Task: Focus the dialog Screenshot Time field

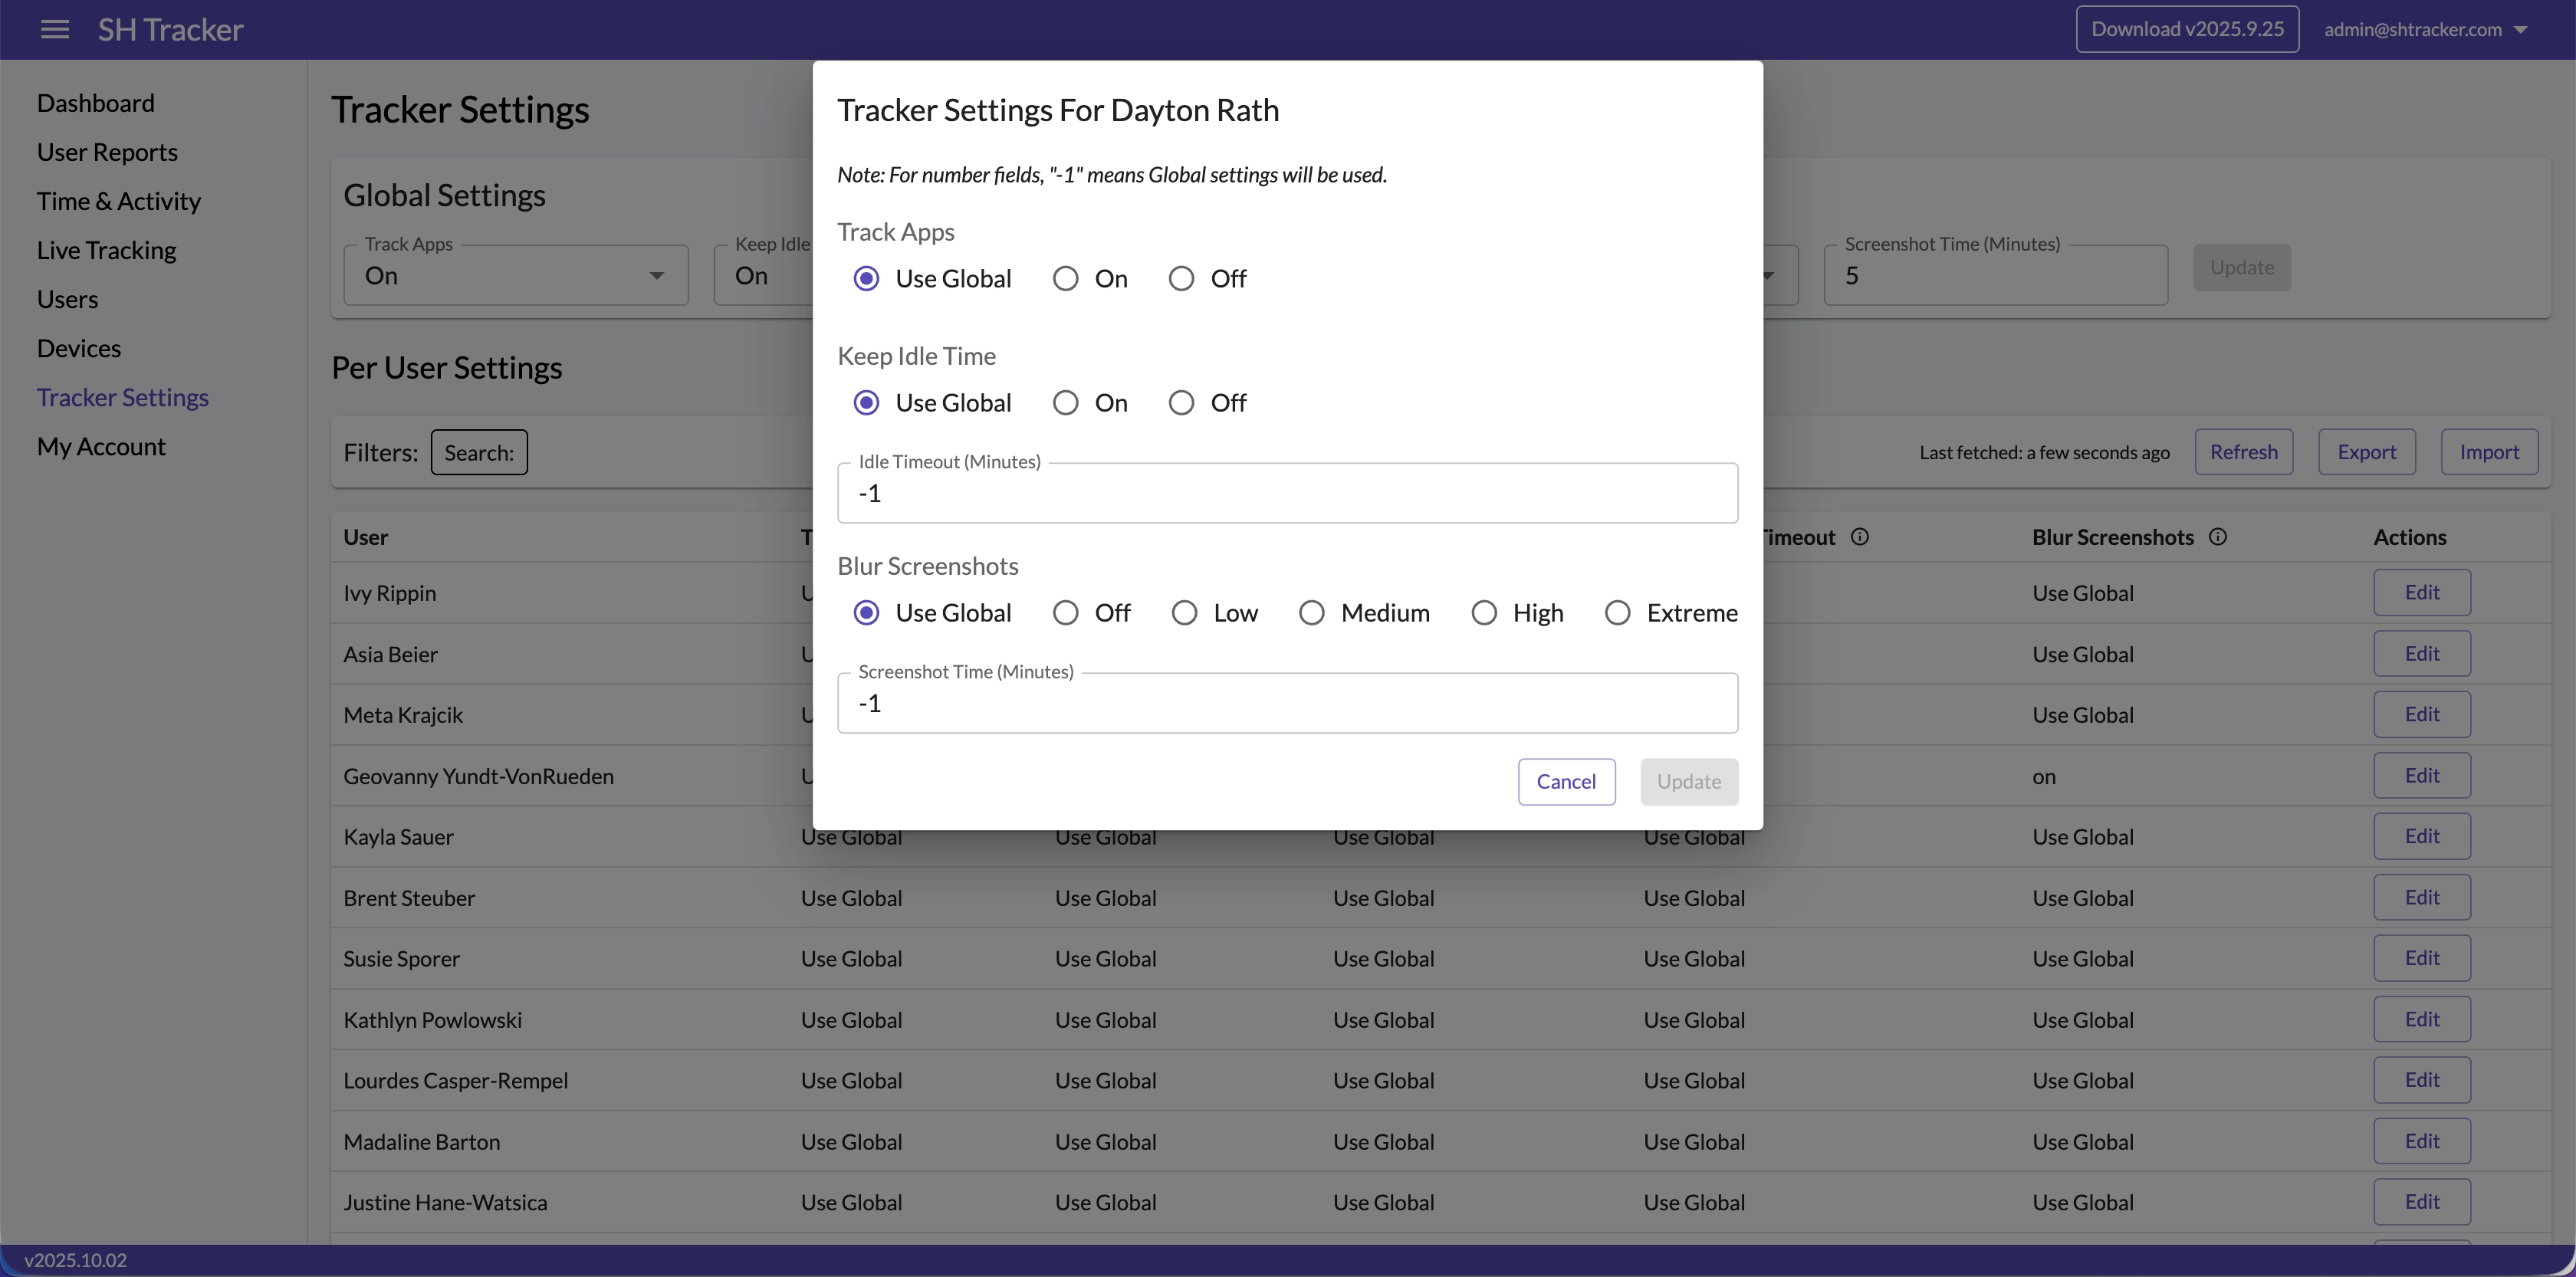Action: [x=1287, y=703]
